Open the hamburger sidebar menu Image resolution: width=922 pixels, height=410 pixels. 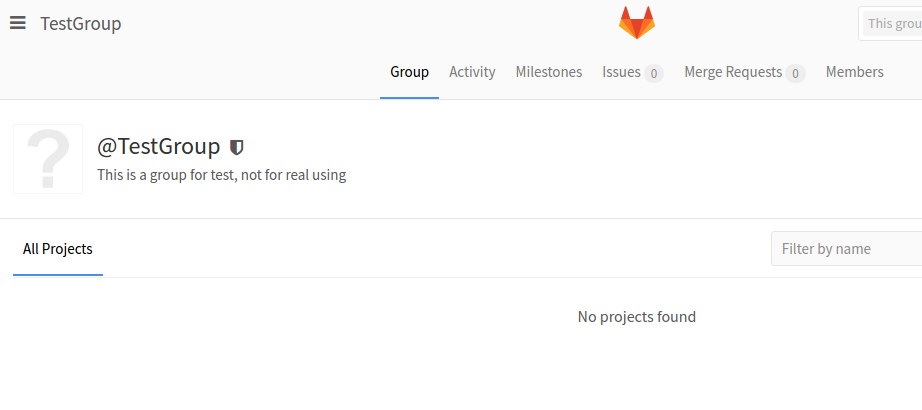[x=18, y=23]
